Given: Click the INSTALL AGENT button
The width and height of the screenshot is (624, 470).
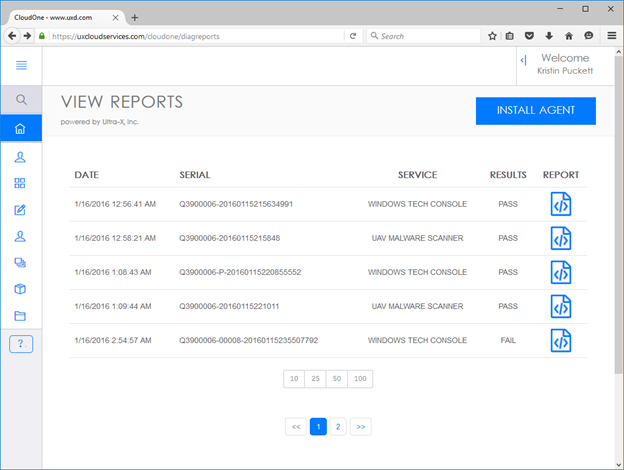Looking at the screenshot, I should tap(535, 111).
